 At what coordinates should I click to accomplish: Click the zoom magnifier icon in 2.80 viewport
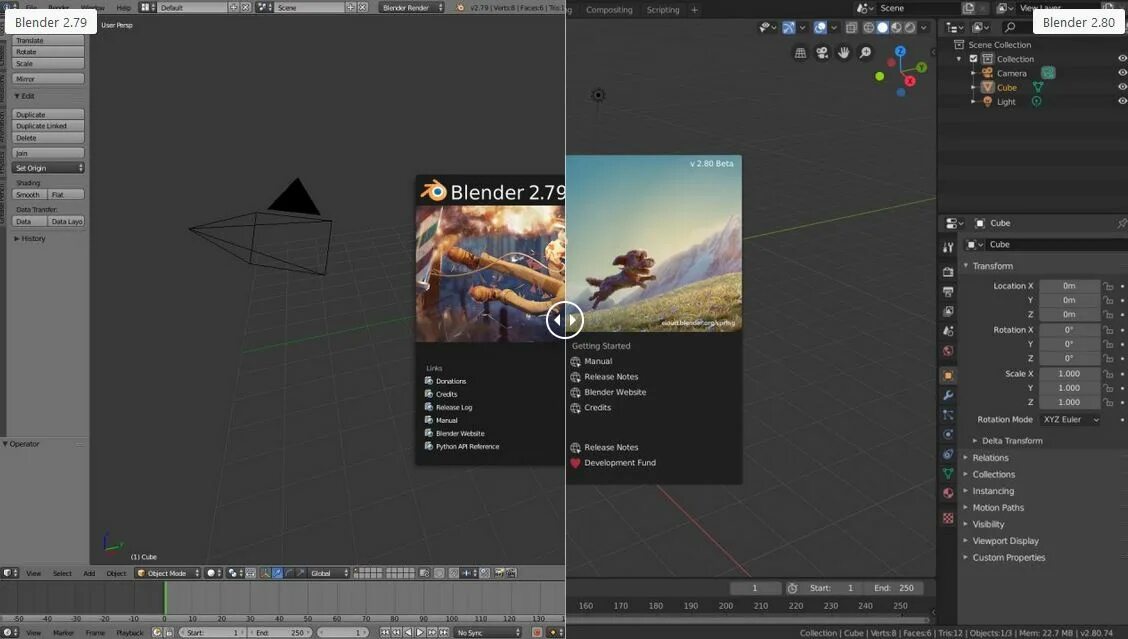(x=865, y=53)
